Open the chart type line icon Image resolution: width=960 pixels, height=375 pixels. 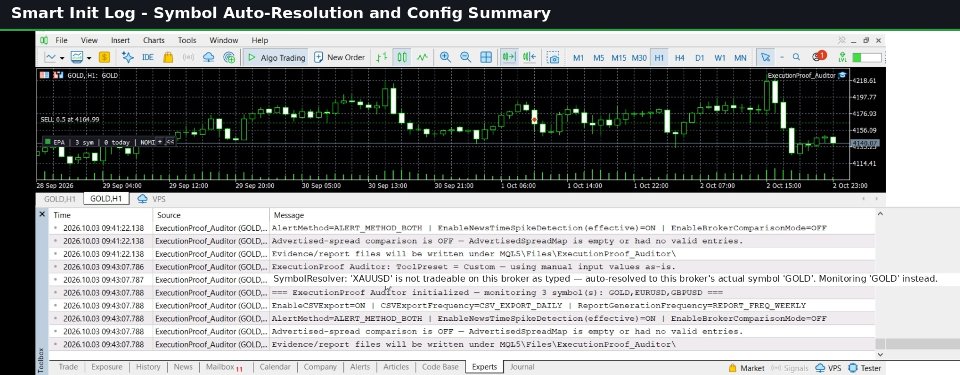tap(50, 57)
